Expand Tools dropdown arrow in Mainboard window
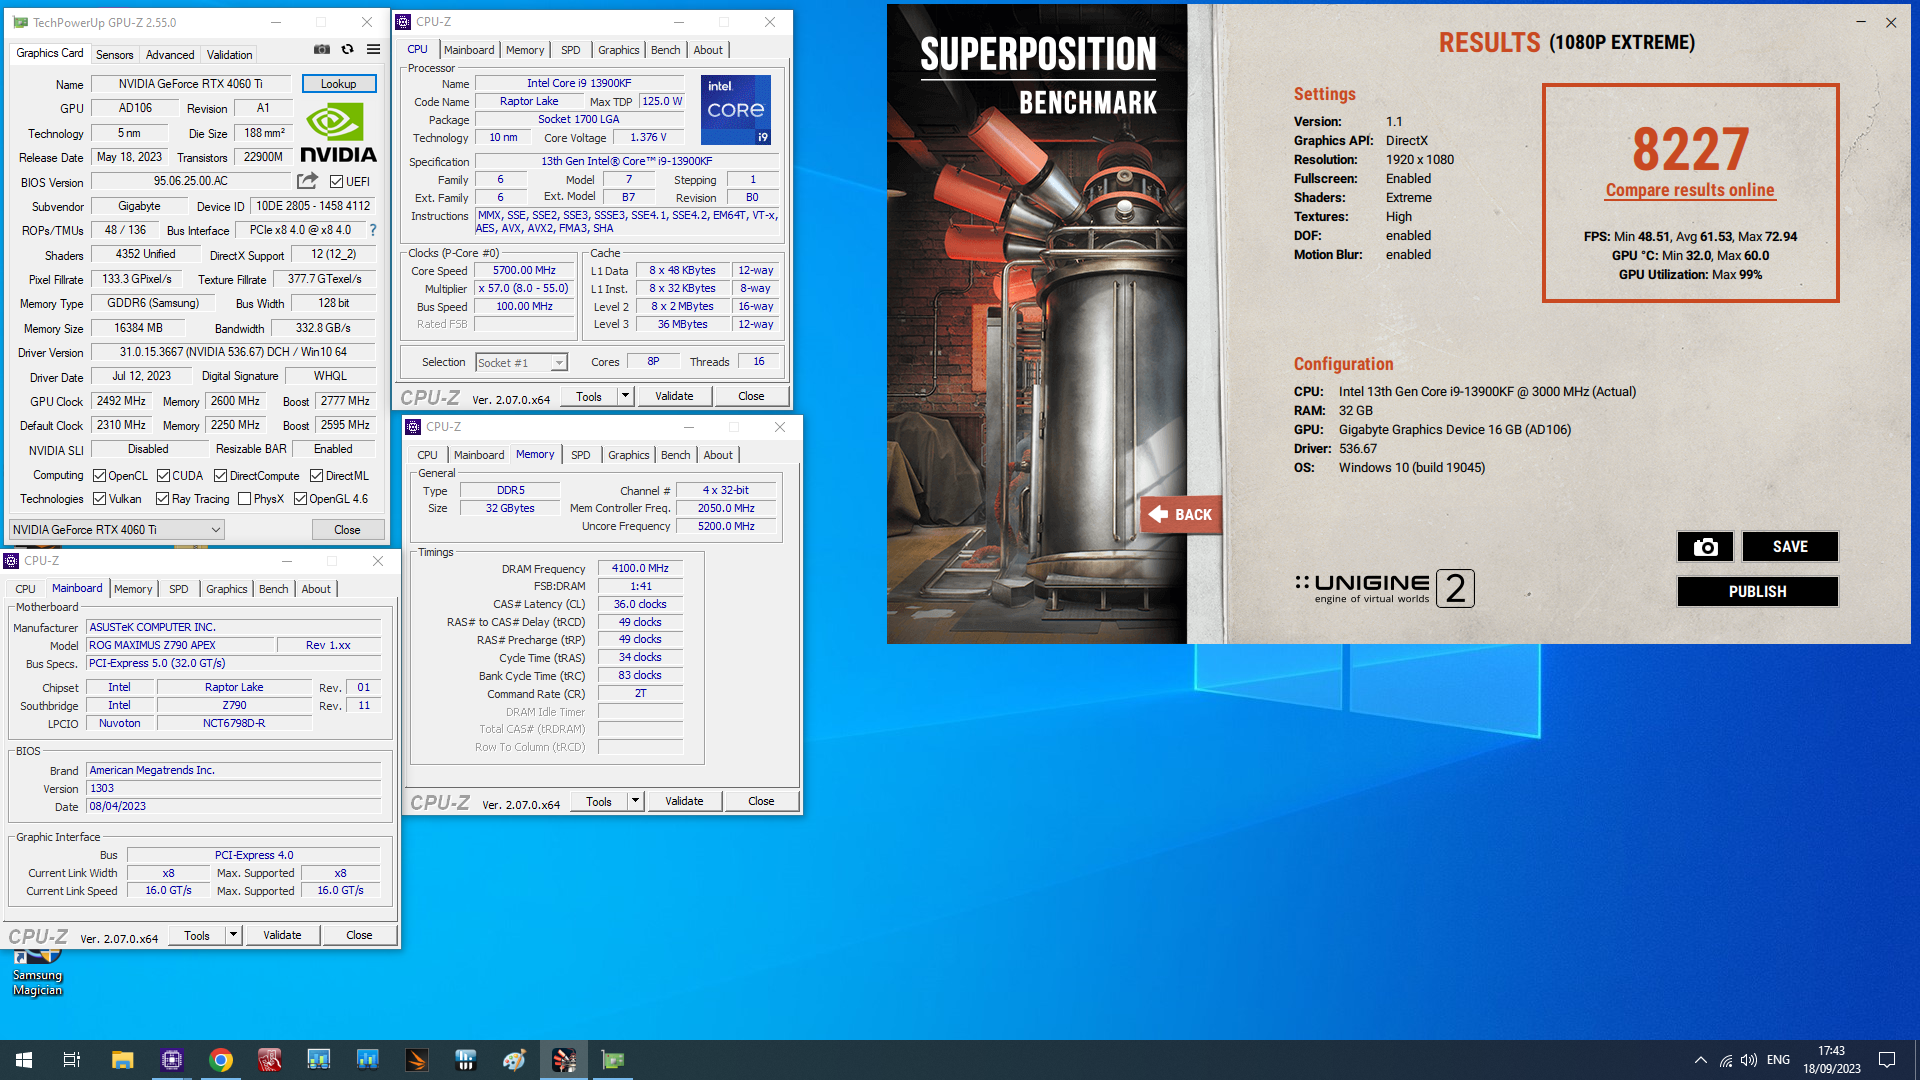The height and width of the screenshot is (1080, 1920). click(x=234, y=935)
